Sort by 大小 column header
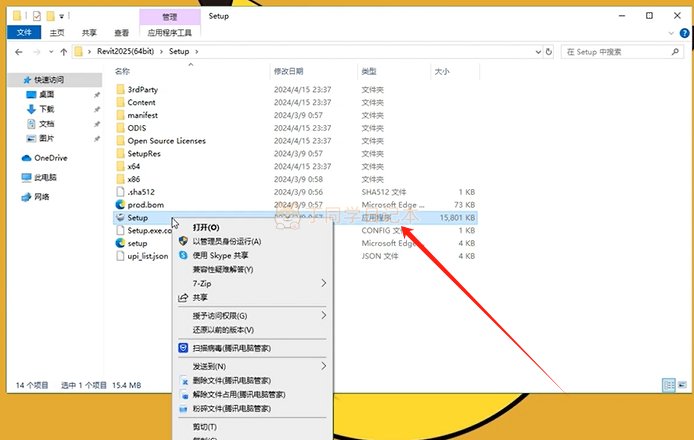694x440 pixels. [442, 71]
